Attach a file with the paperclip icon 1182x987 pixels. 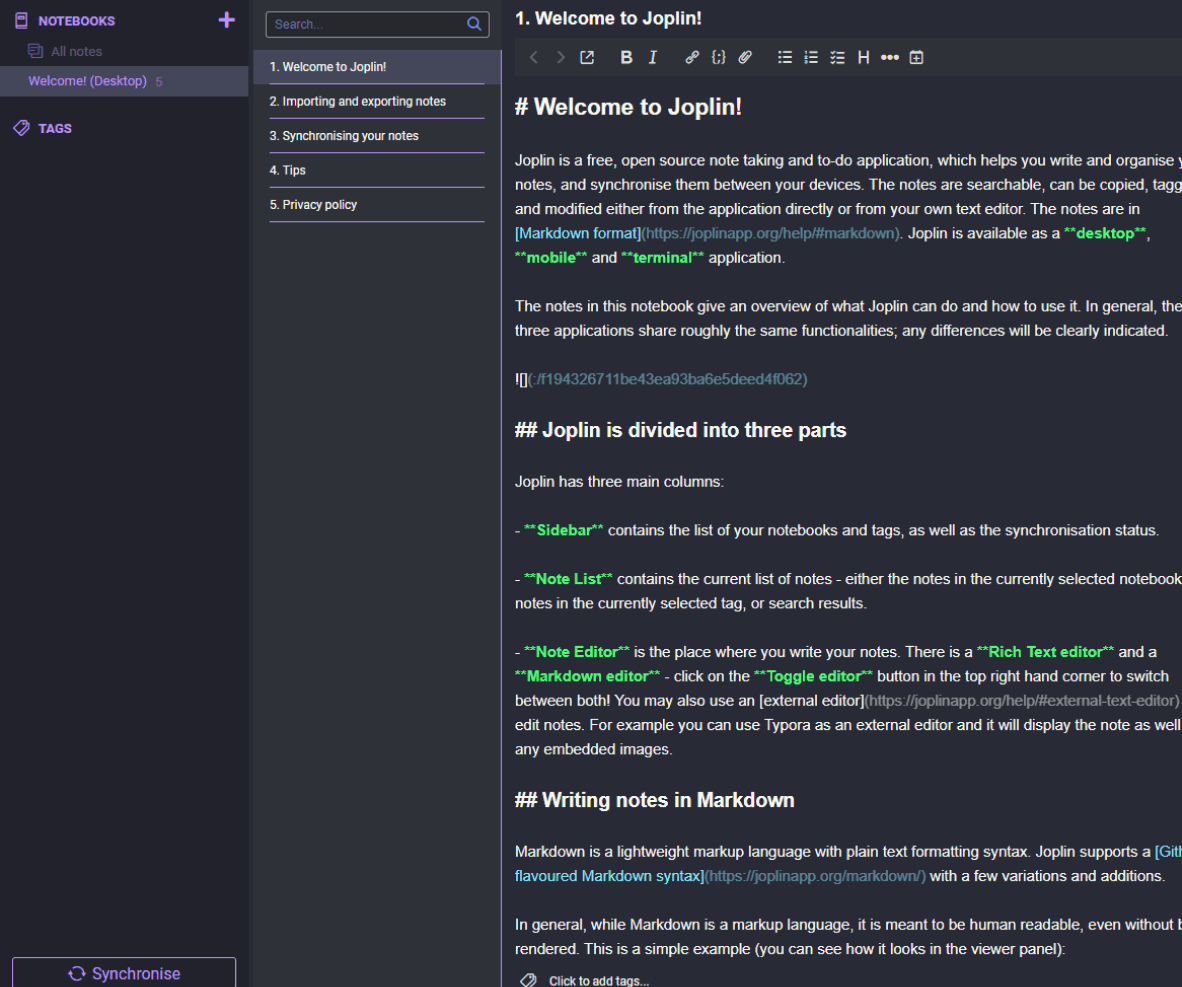[745, 57]
